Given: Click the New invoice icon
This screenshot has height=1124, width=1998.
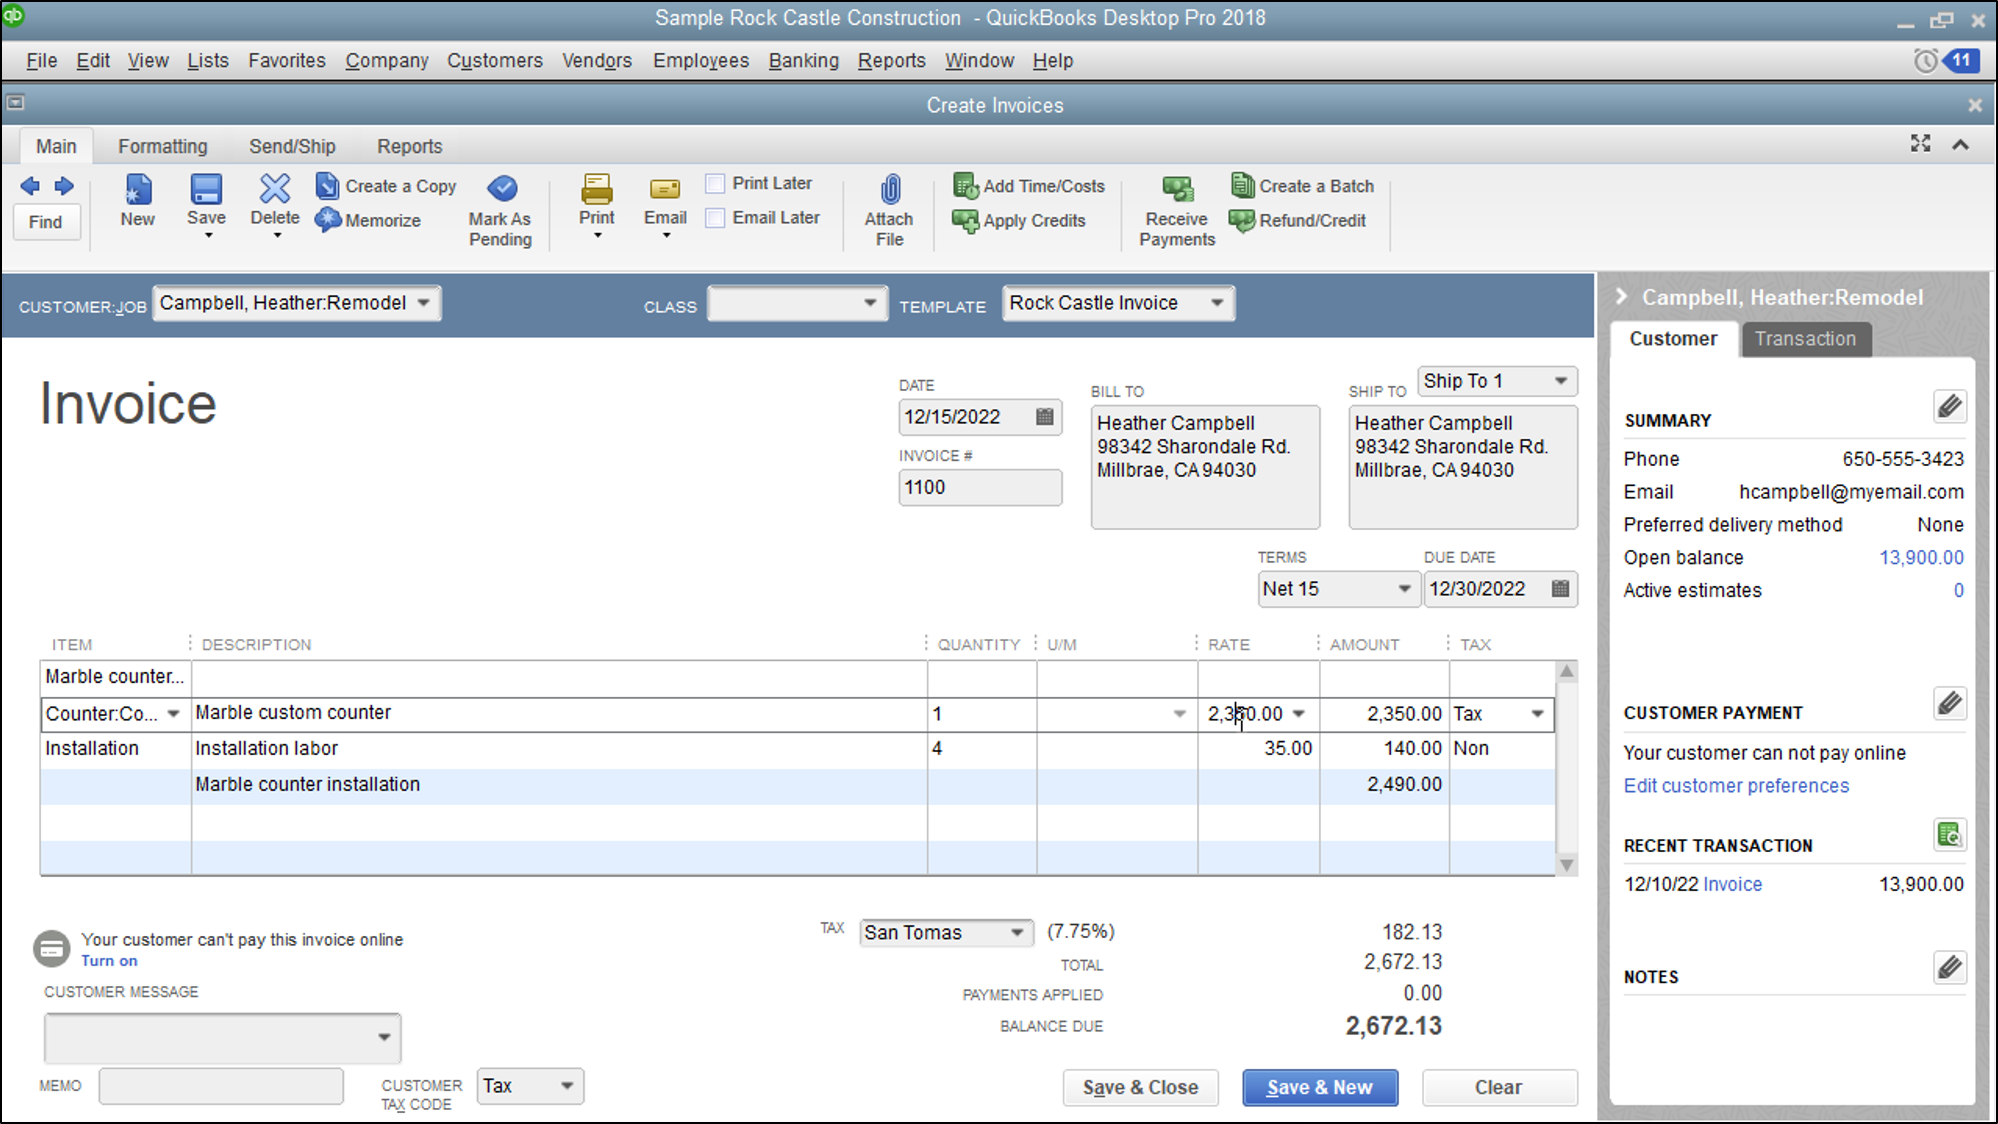Looking at the screenshot, I should pos(138,189).
